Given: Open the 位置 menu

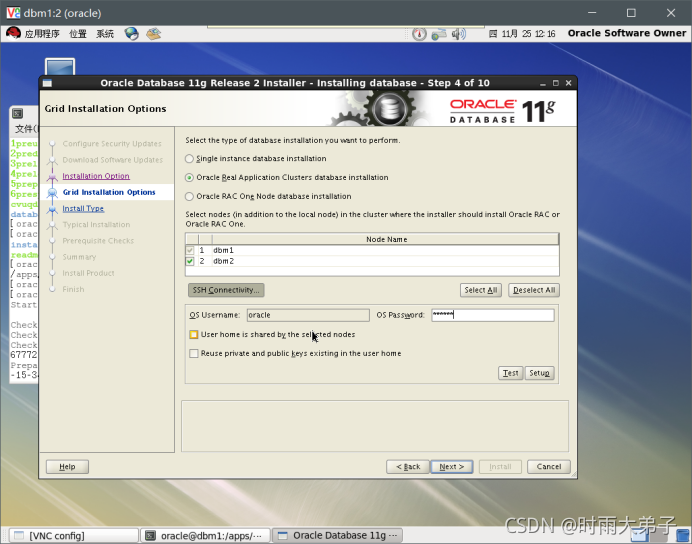Looking at the screenshot, I should click(x=78, y=34).
